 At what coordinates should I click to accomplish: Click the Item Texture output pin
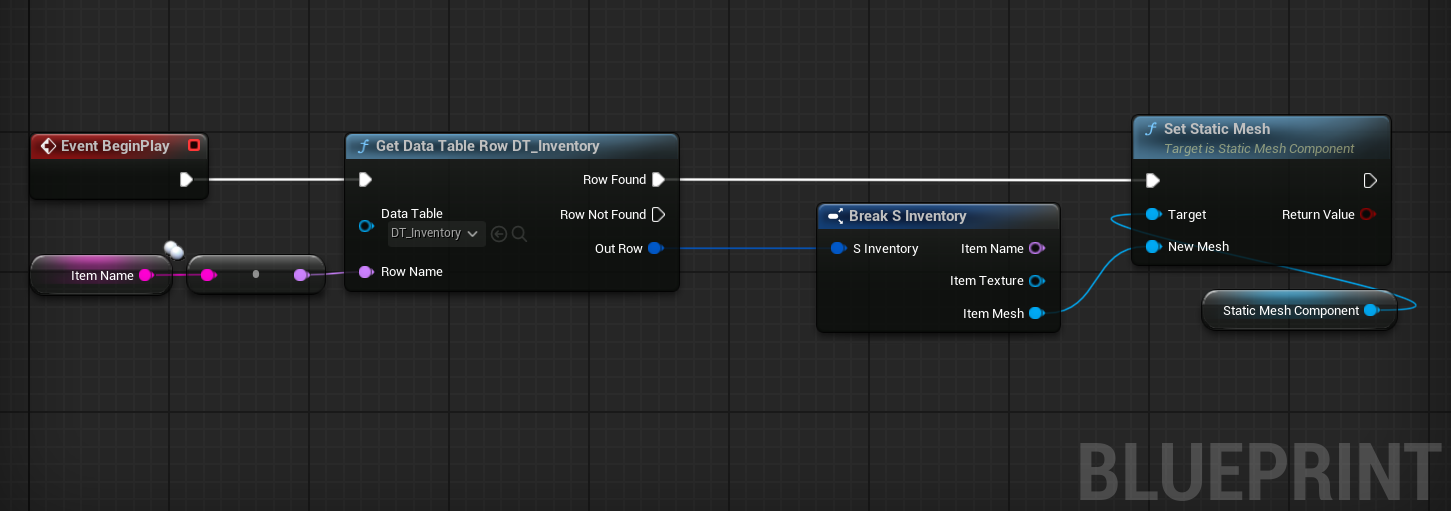1036,281
